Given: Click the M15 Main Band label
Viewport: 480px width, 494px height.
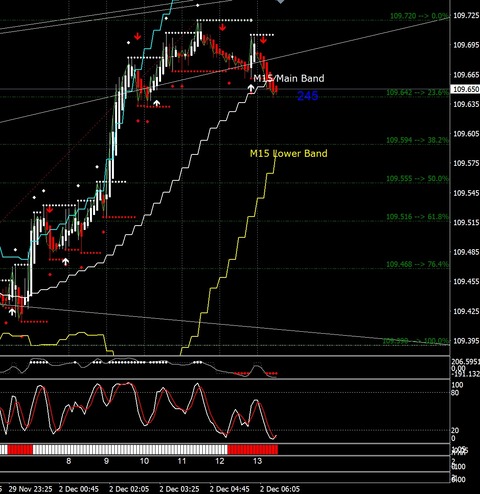Looking at the screenshot, I should pyautogui.click(x=289, y=78).
